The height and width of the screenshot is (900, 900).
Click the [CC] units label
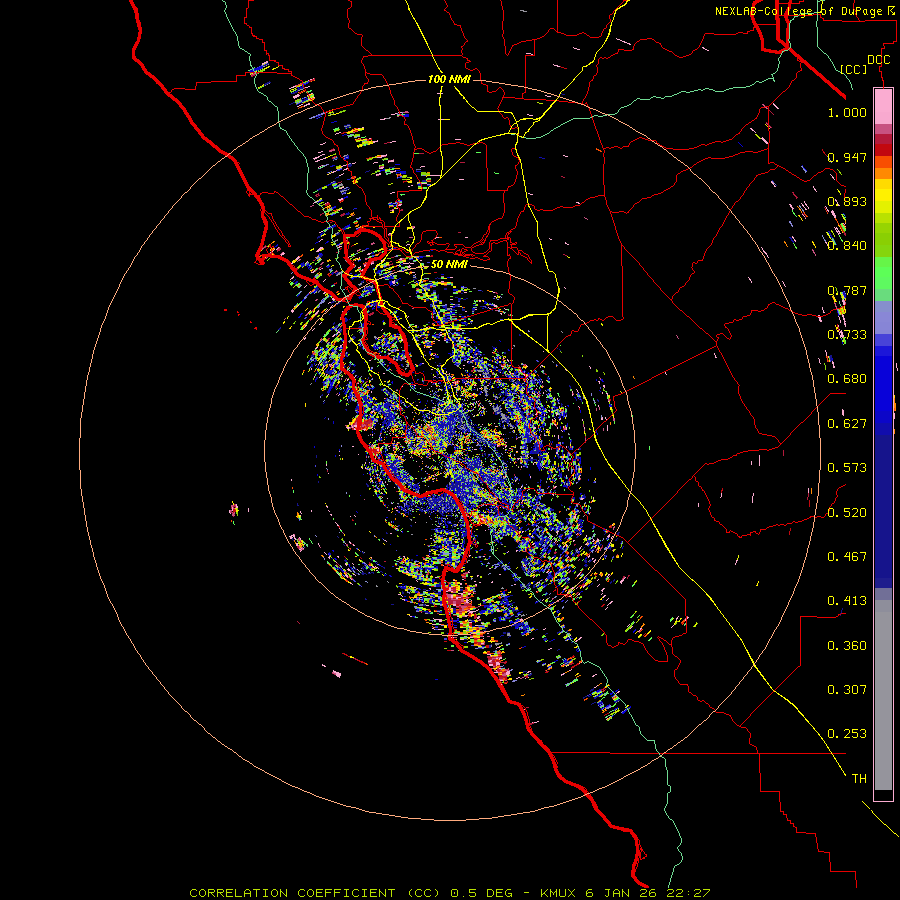(x=854, y=69)
